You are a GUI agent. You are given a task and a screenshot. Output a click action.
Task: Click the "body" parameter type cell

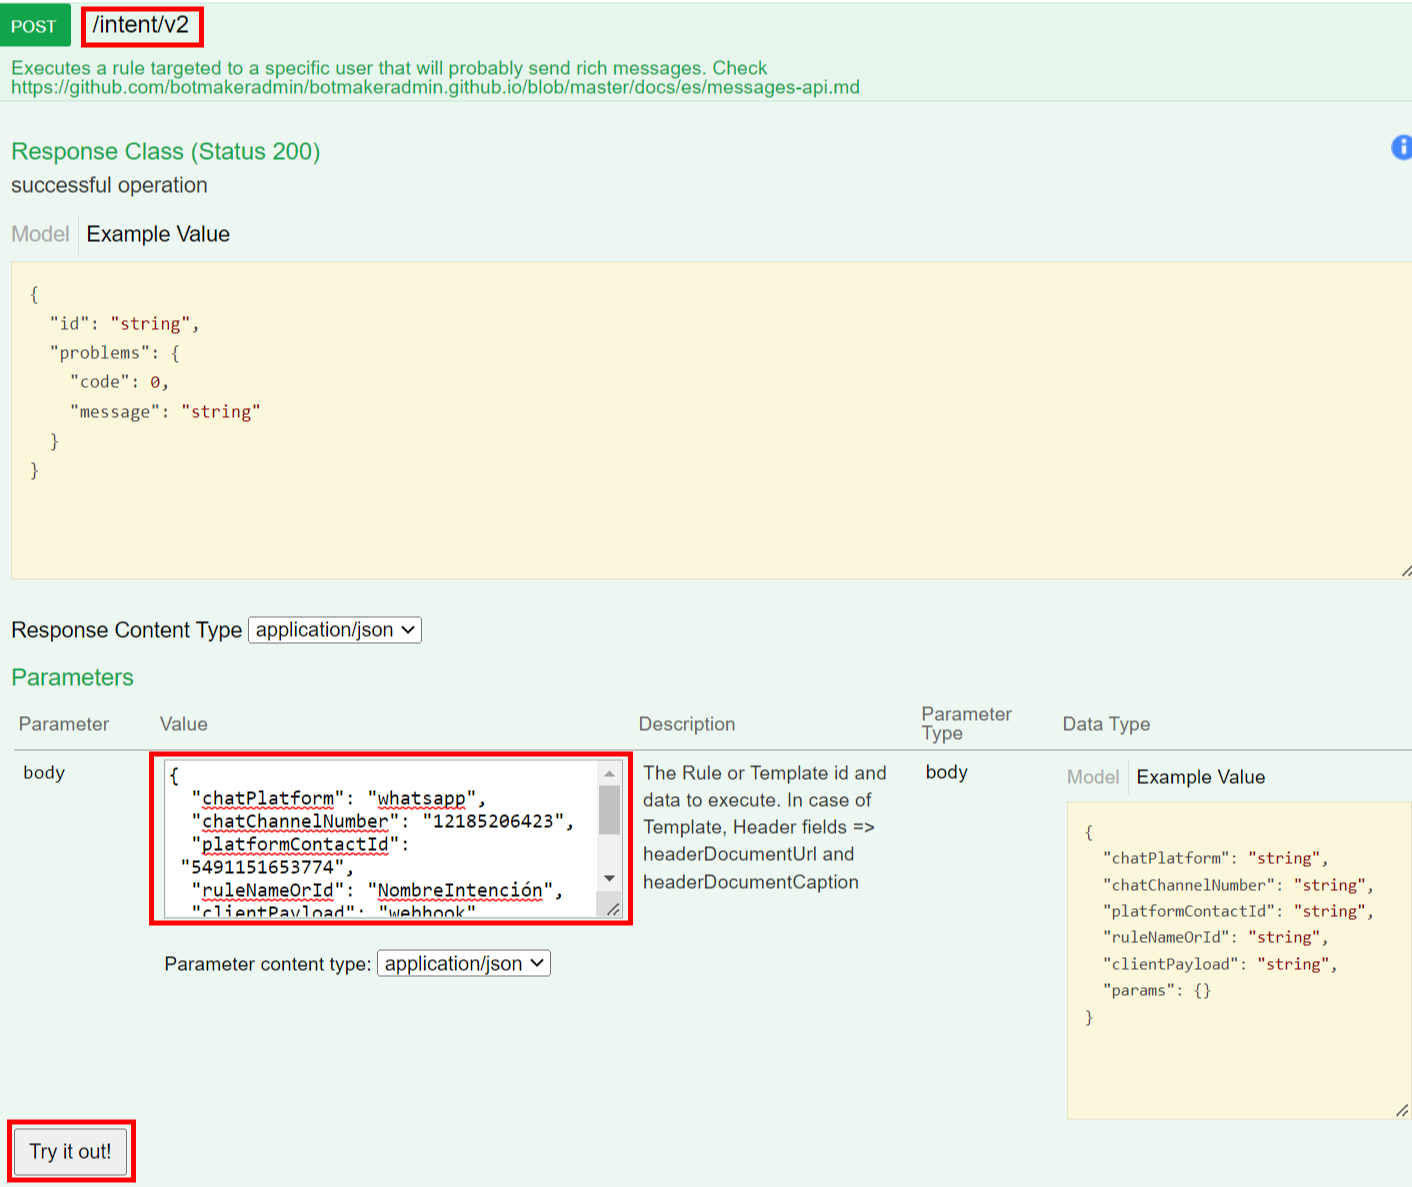[947, 772]
